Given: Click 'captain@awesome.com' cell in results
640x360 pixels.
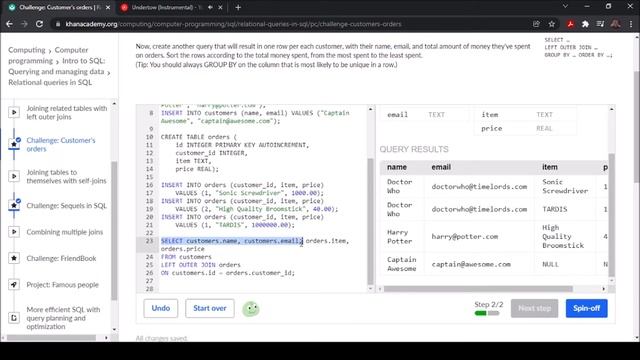Looking at the screenshot, I should pyautogui.click(x=471, y=264).
